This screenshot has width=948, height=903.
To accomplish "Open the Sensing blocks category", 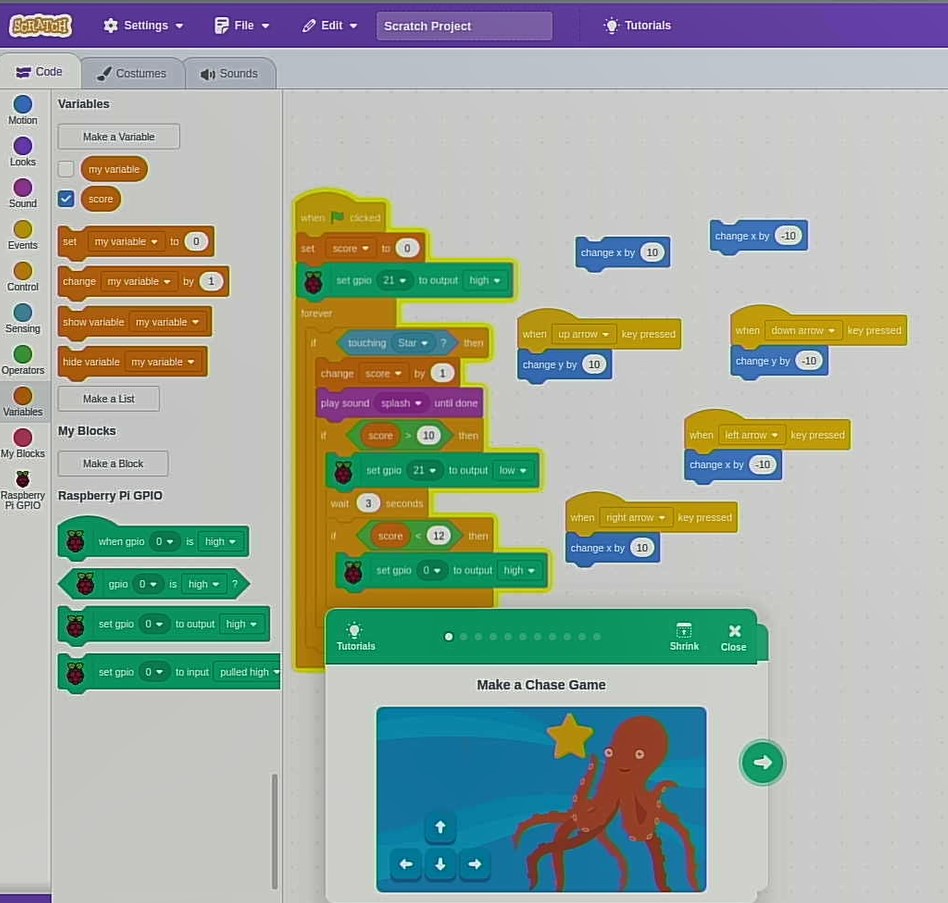I will (23, 319).
